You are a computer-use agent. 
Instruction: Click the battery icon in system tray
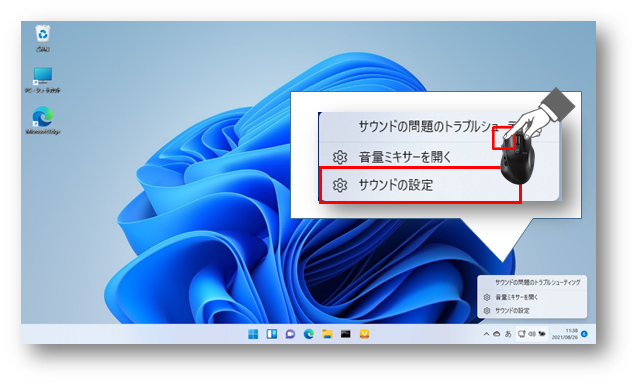pos(542,334)
